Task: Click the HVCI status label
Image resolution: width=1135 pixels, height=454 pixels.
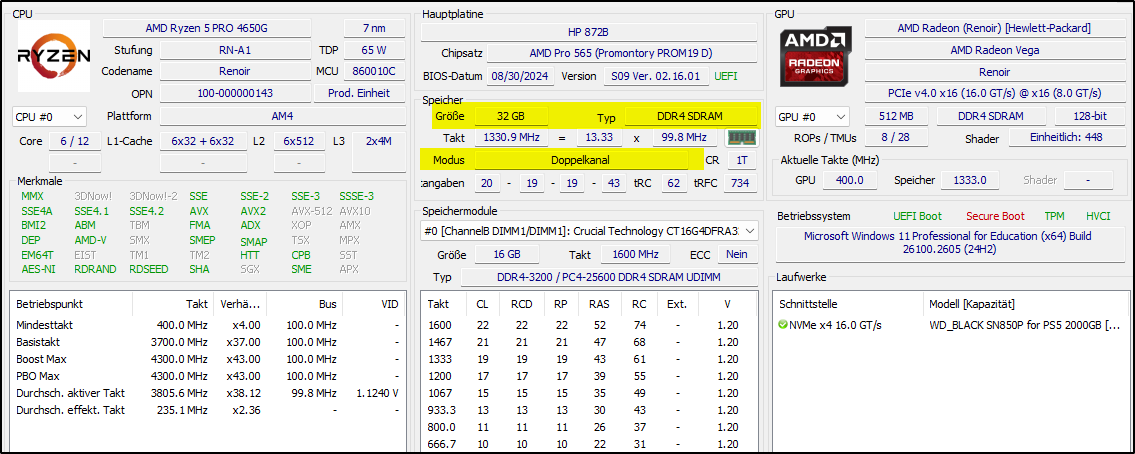Action: pos(1097,217)
